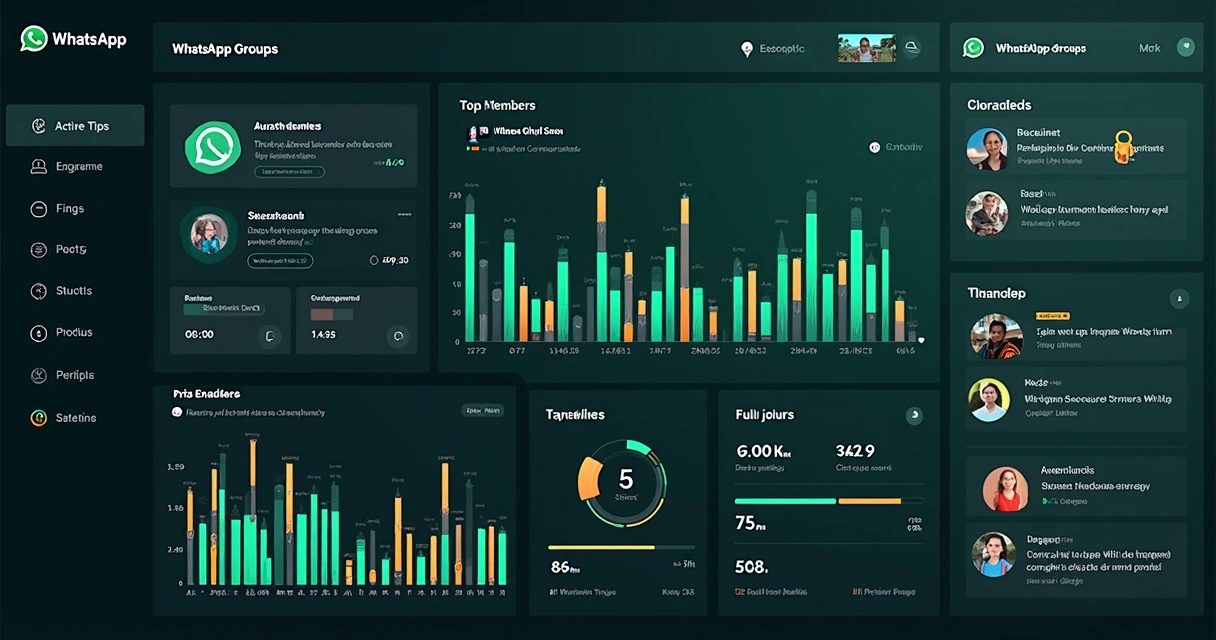Click the 342.9 value in Full jolurs

(x=855, y=451)
